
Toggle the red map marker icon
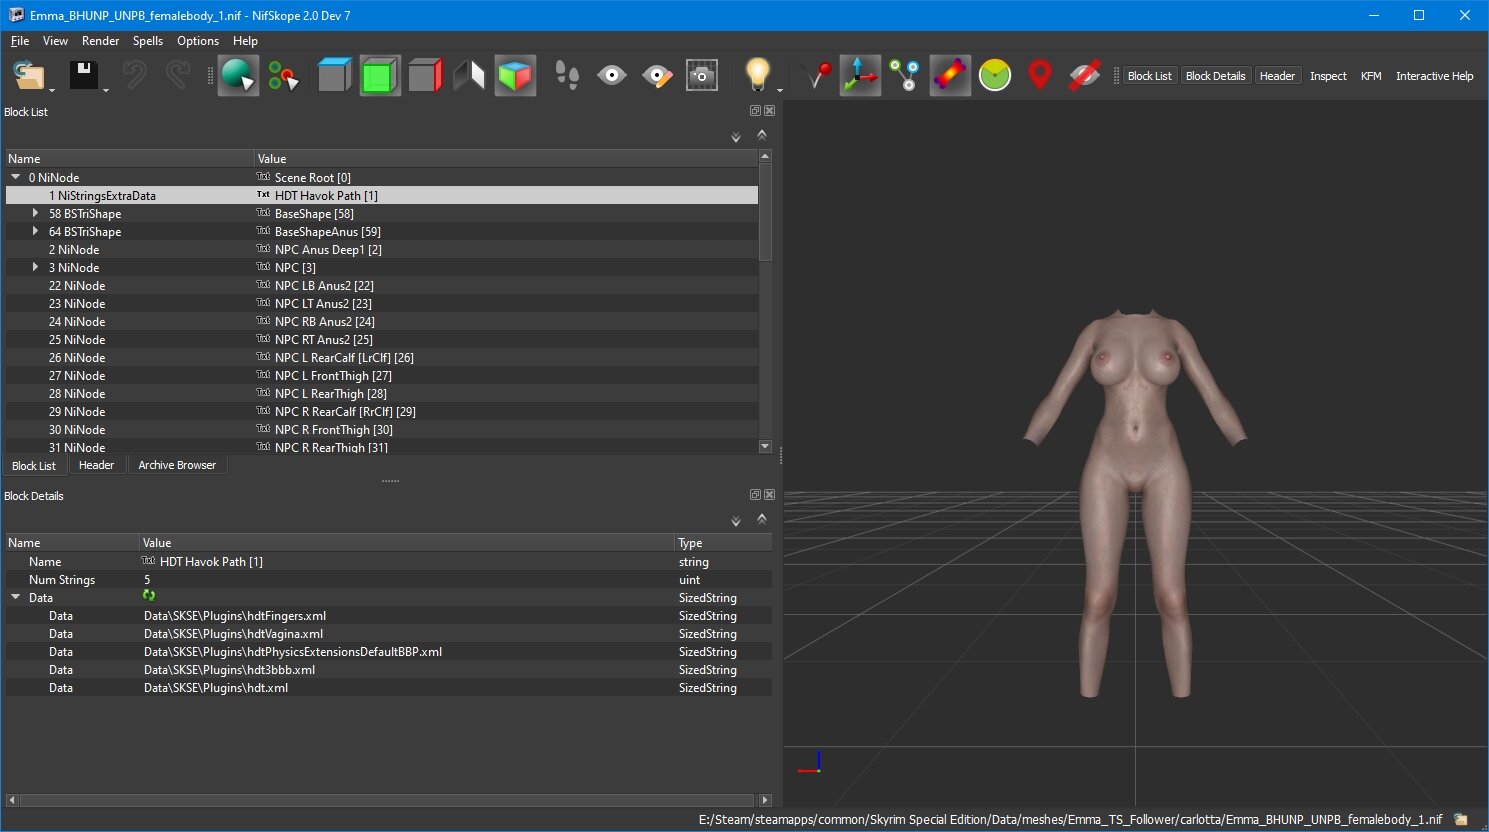click(1040, 76)
